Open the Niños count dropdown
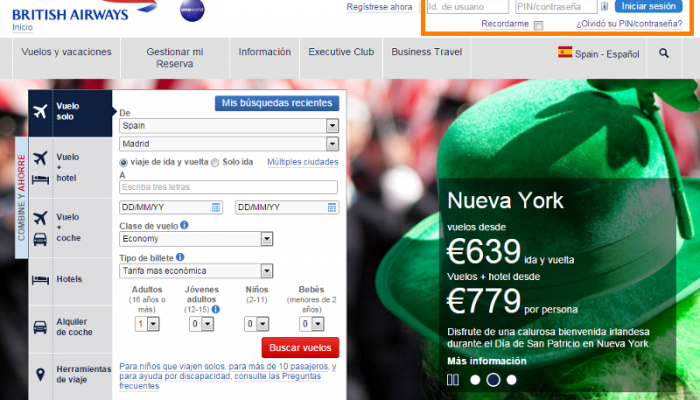700x400 pixels. [256, 324]
